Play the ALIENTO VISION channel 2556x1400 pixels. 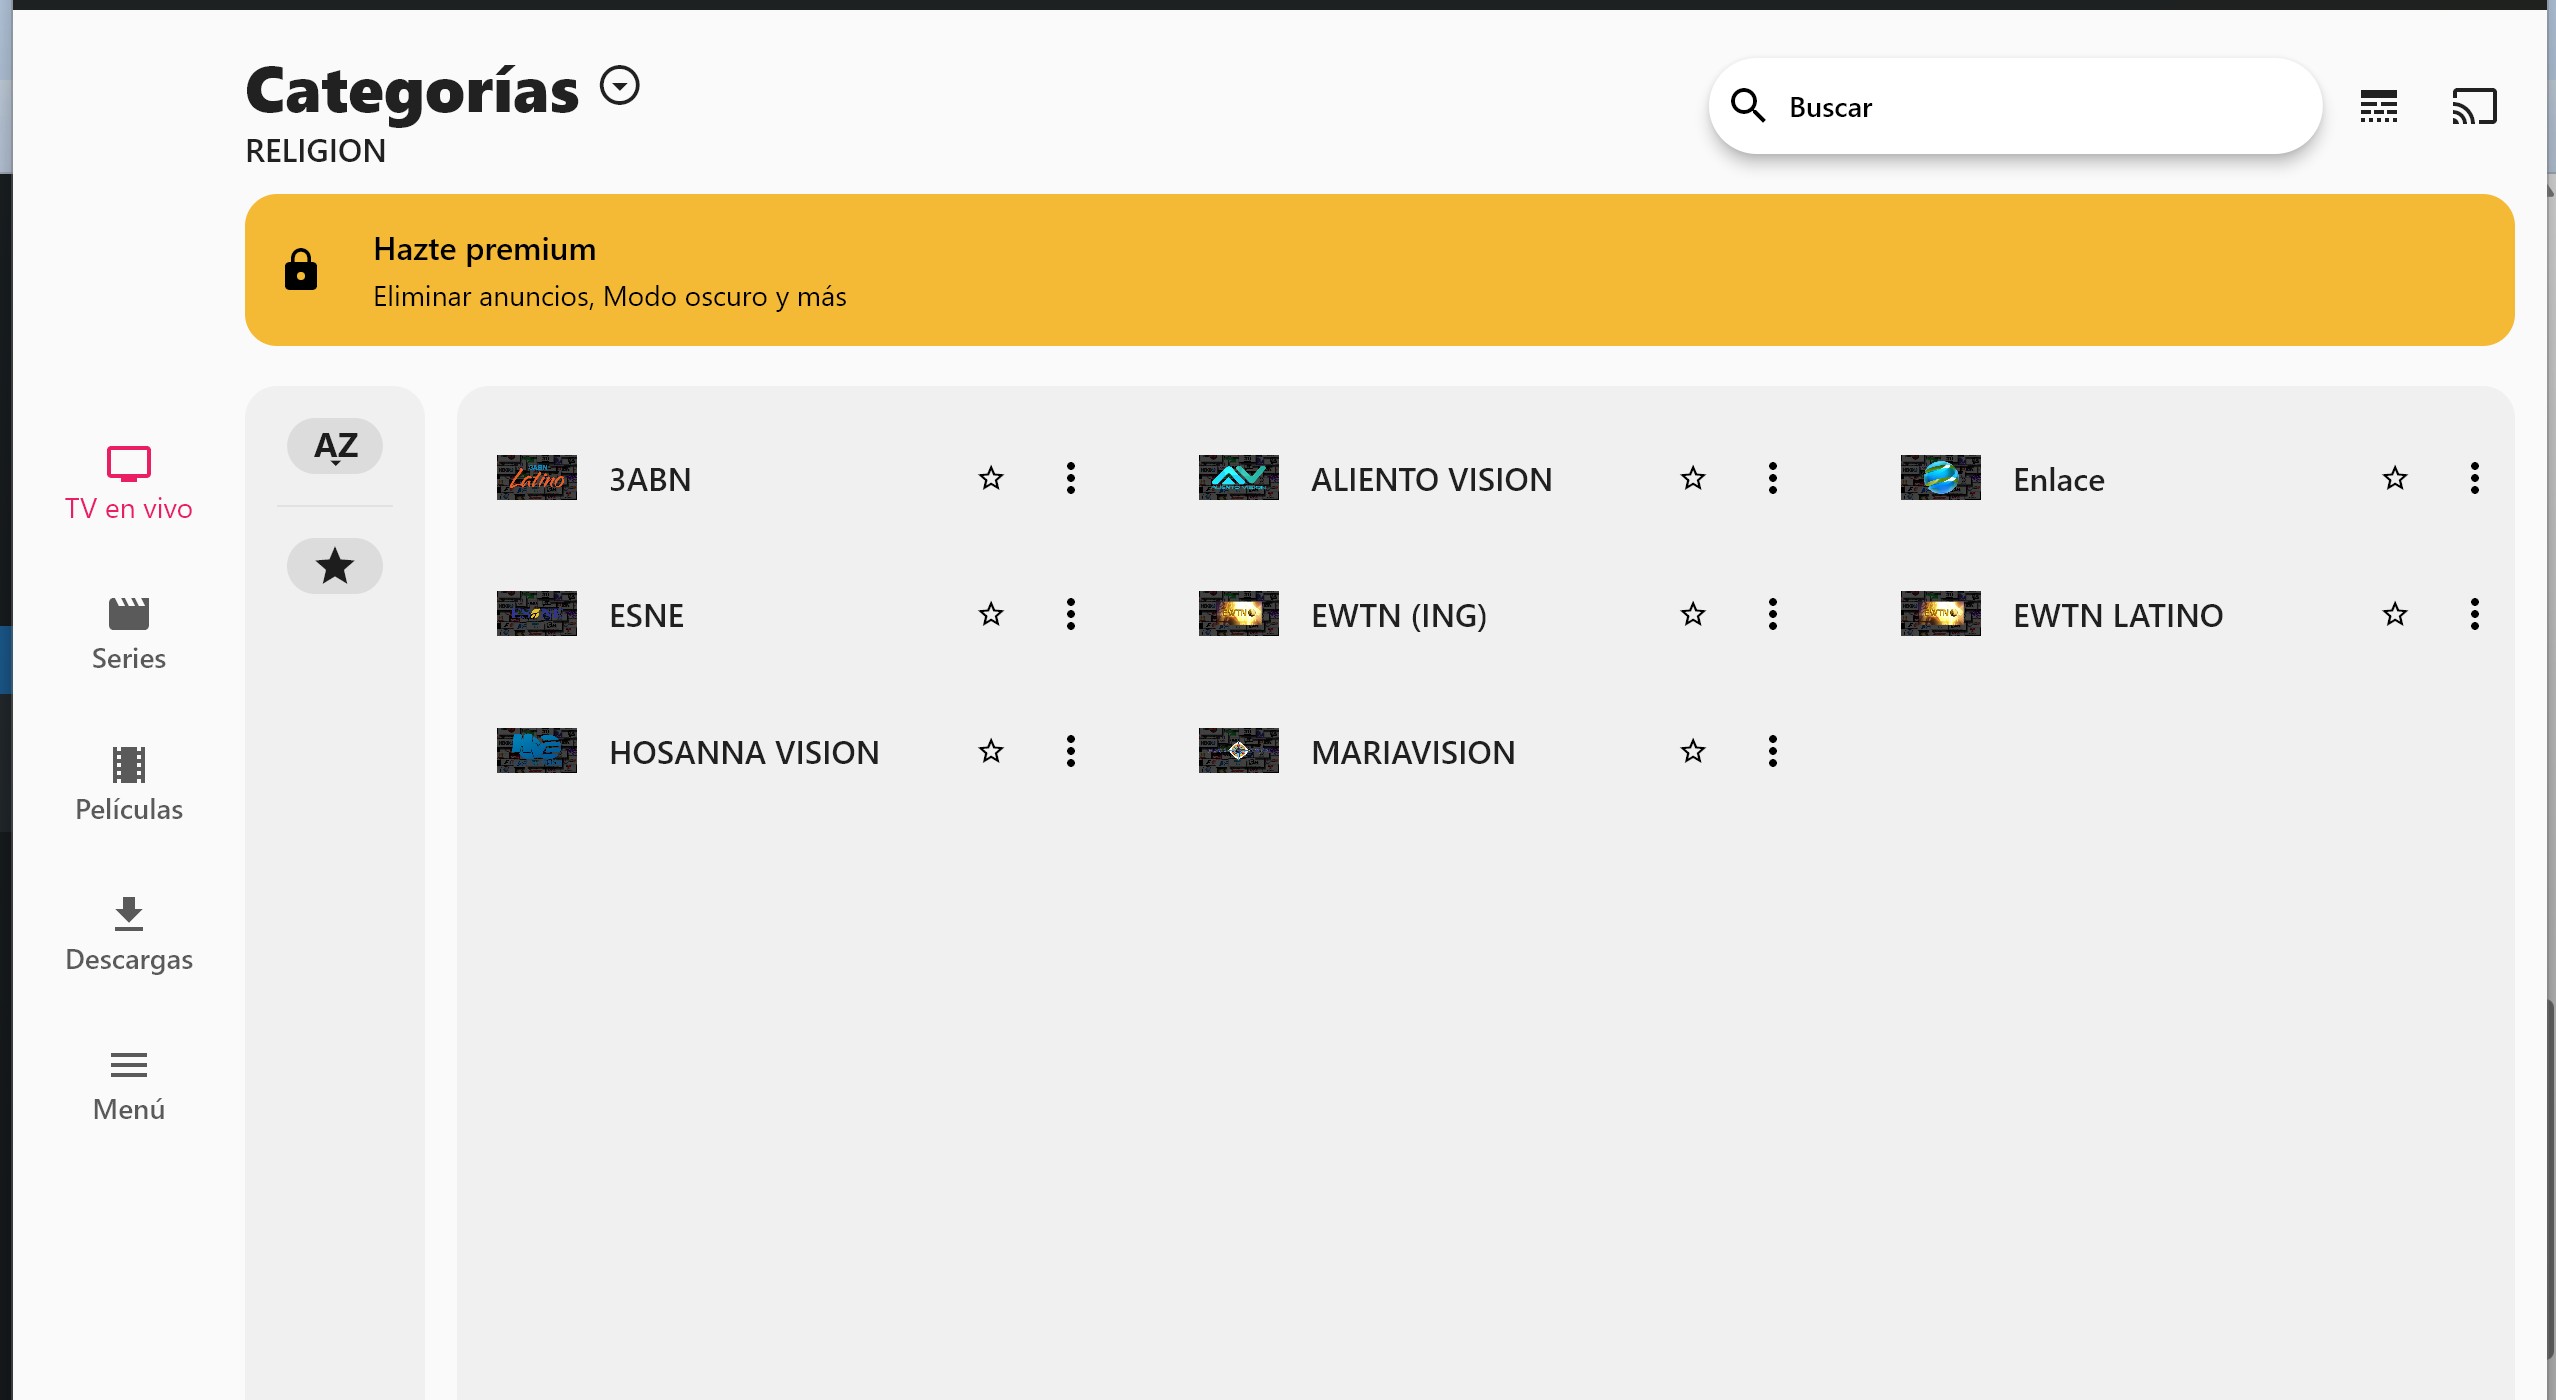[1430, 479]
